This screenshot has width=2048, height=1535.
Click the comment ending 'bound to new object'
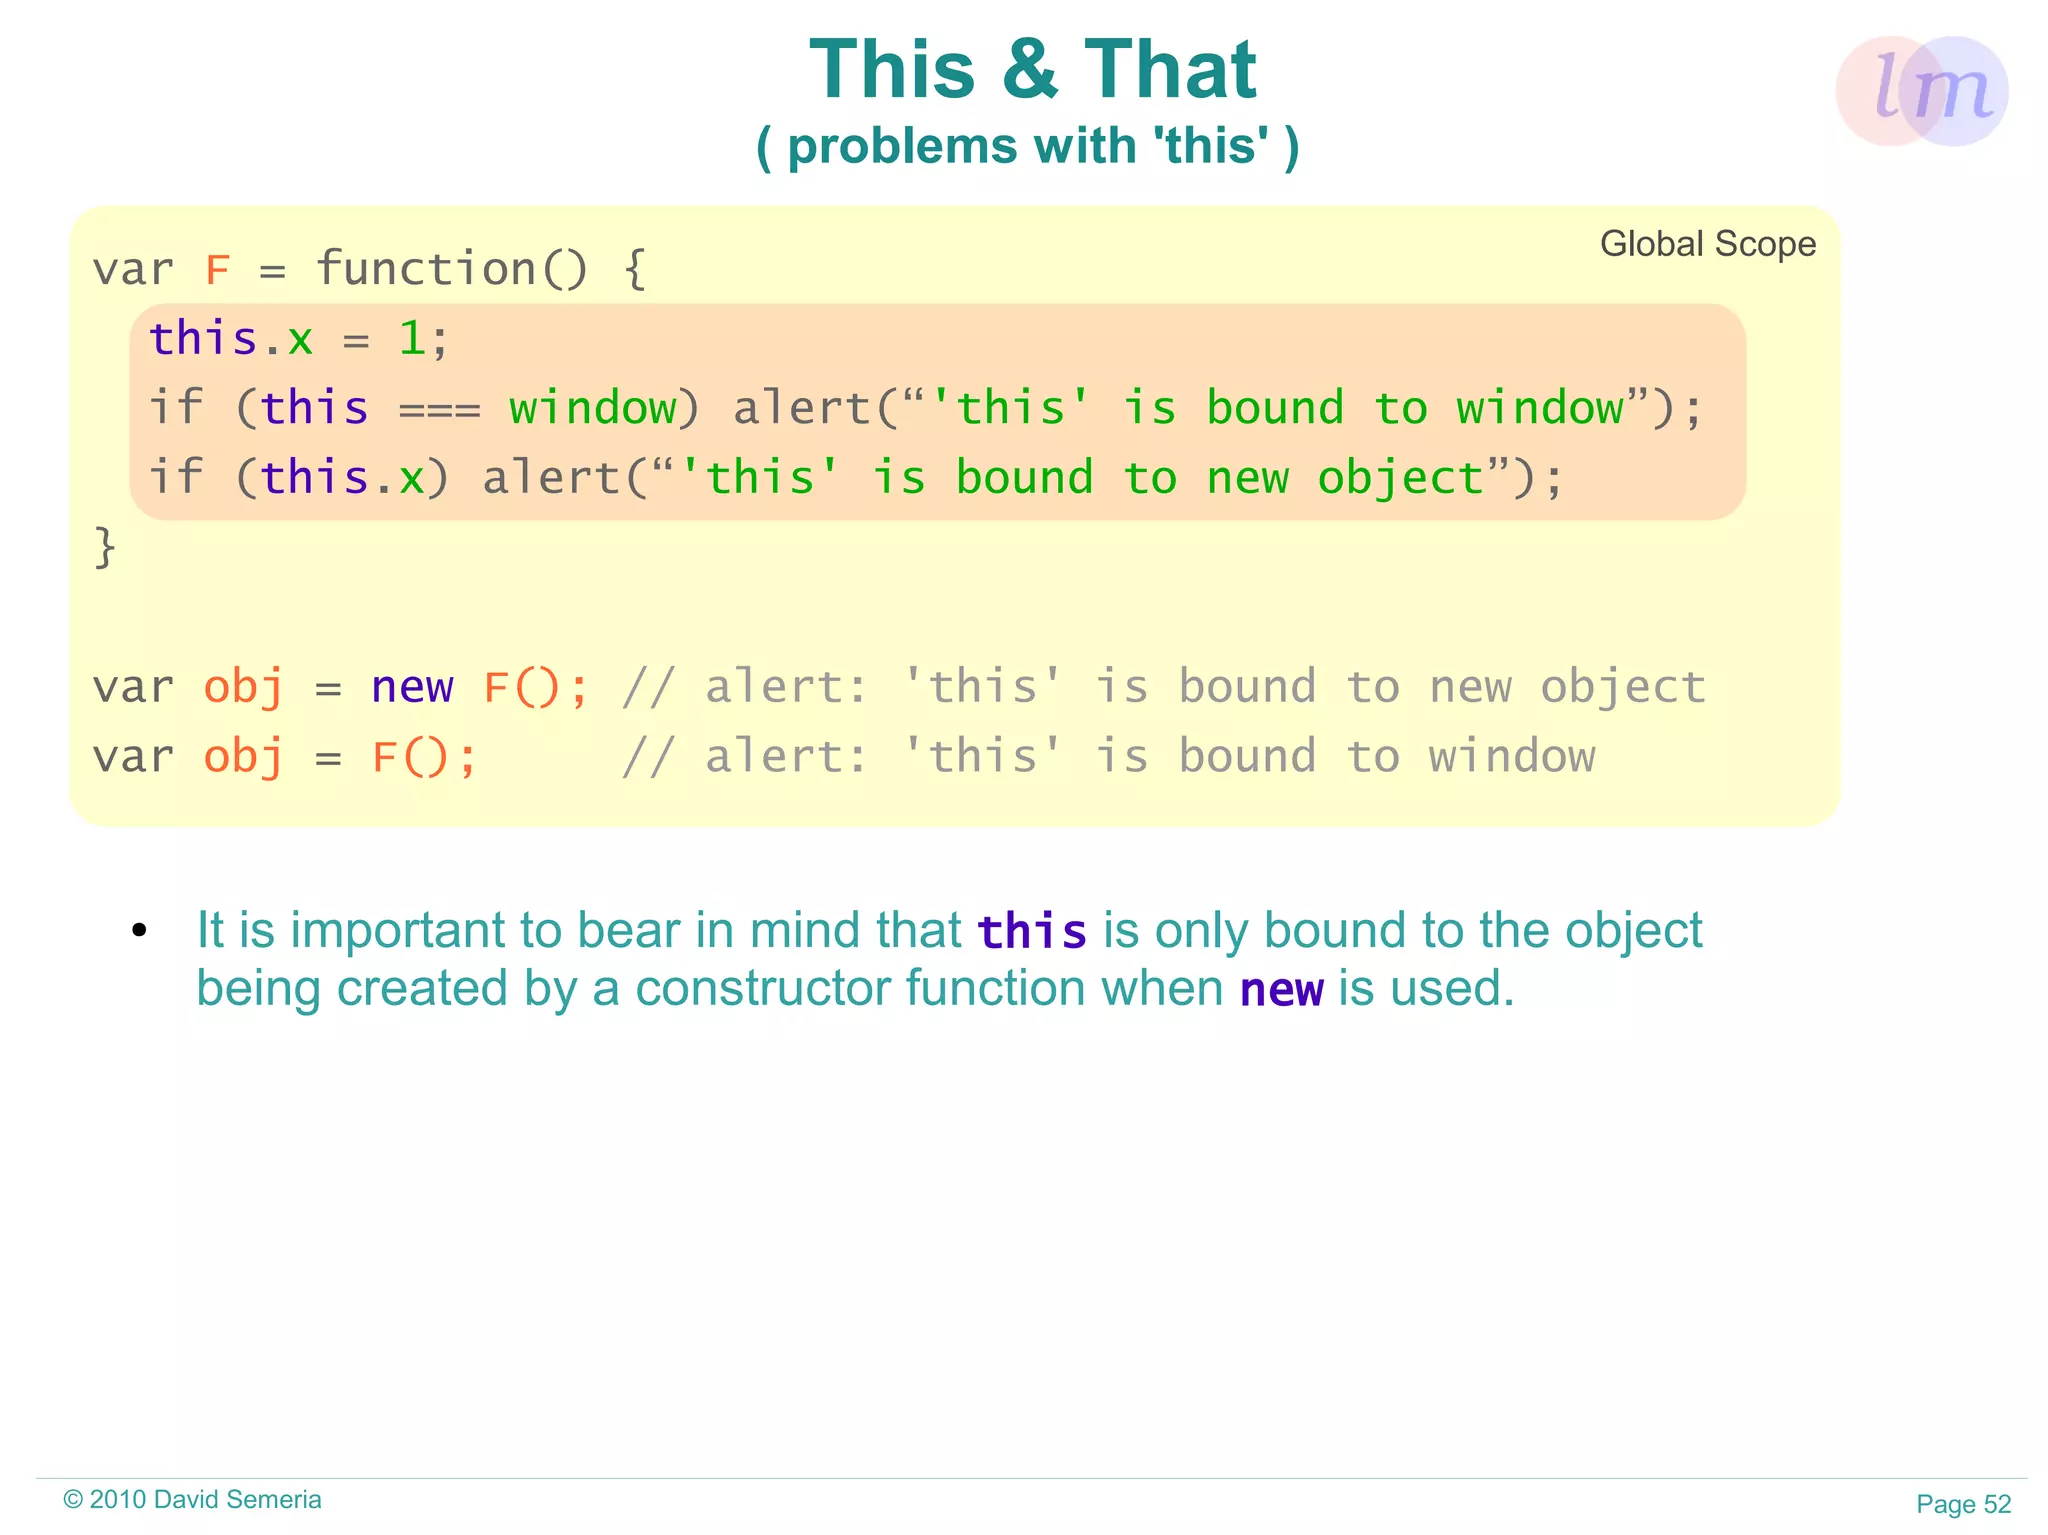pos(1164,688)
